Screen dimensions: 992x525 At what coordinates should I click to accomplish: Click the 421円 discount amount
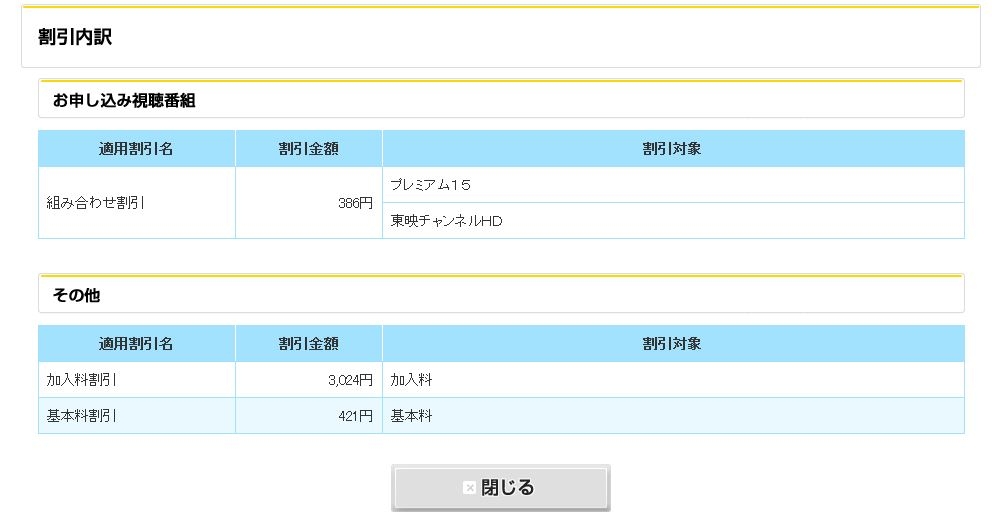click(355, 416)
